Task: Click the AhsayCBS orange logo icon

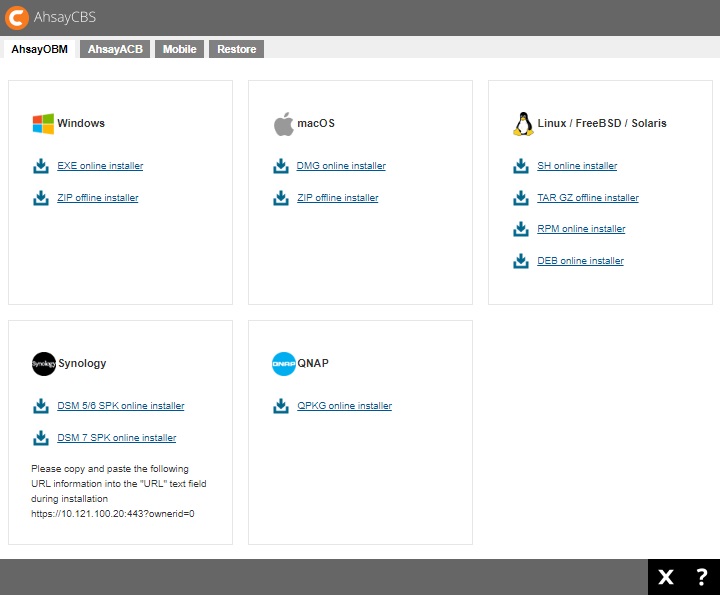Action: 17,17
